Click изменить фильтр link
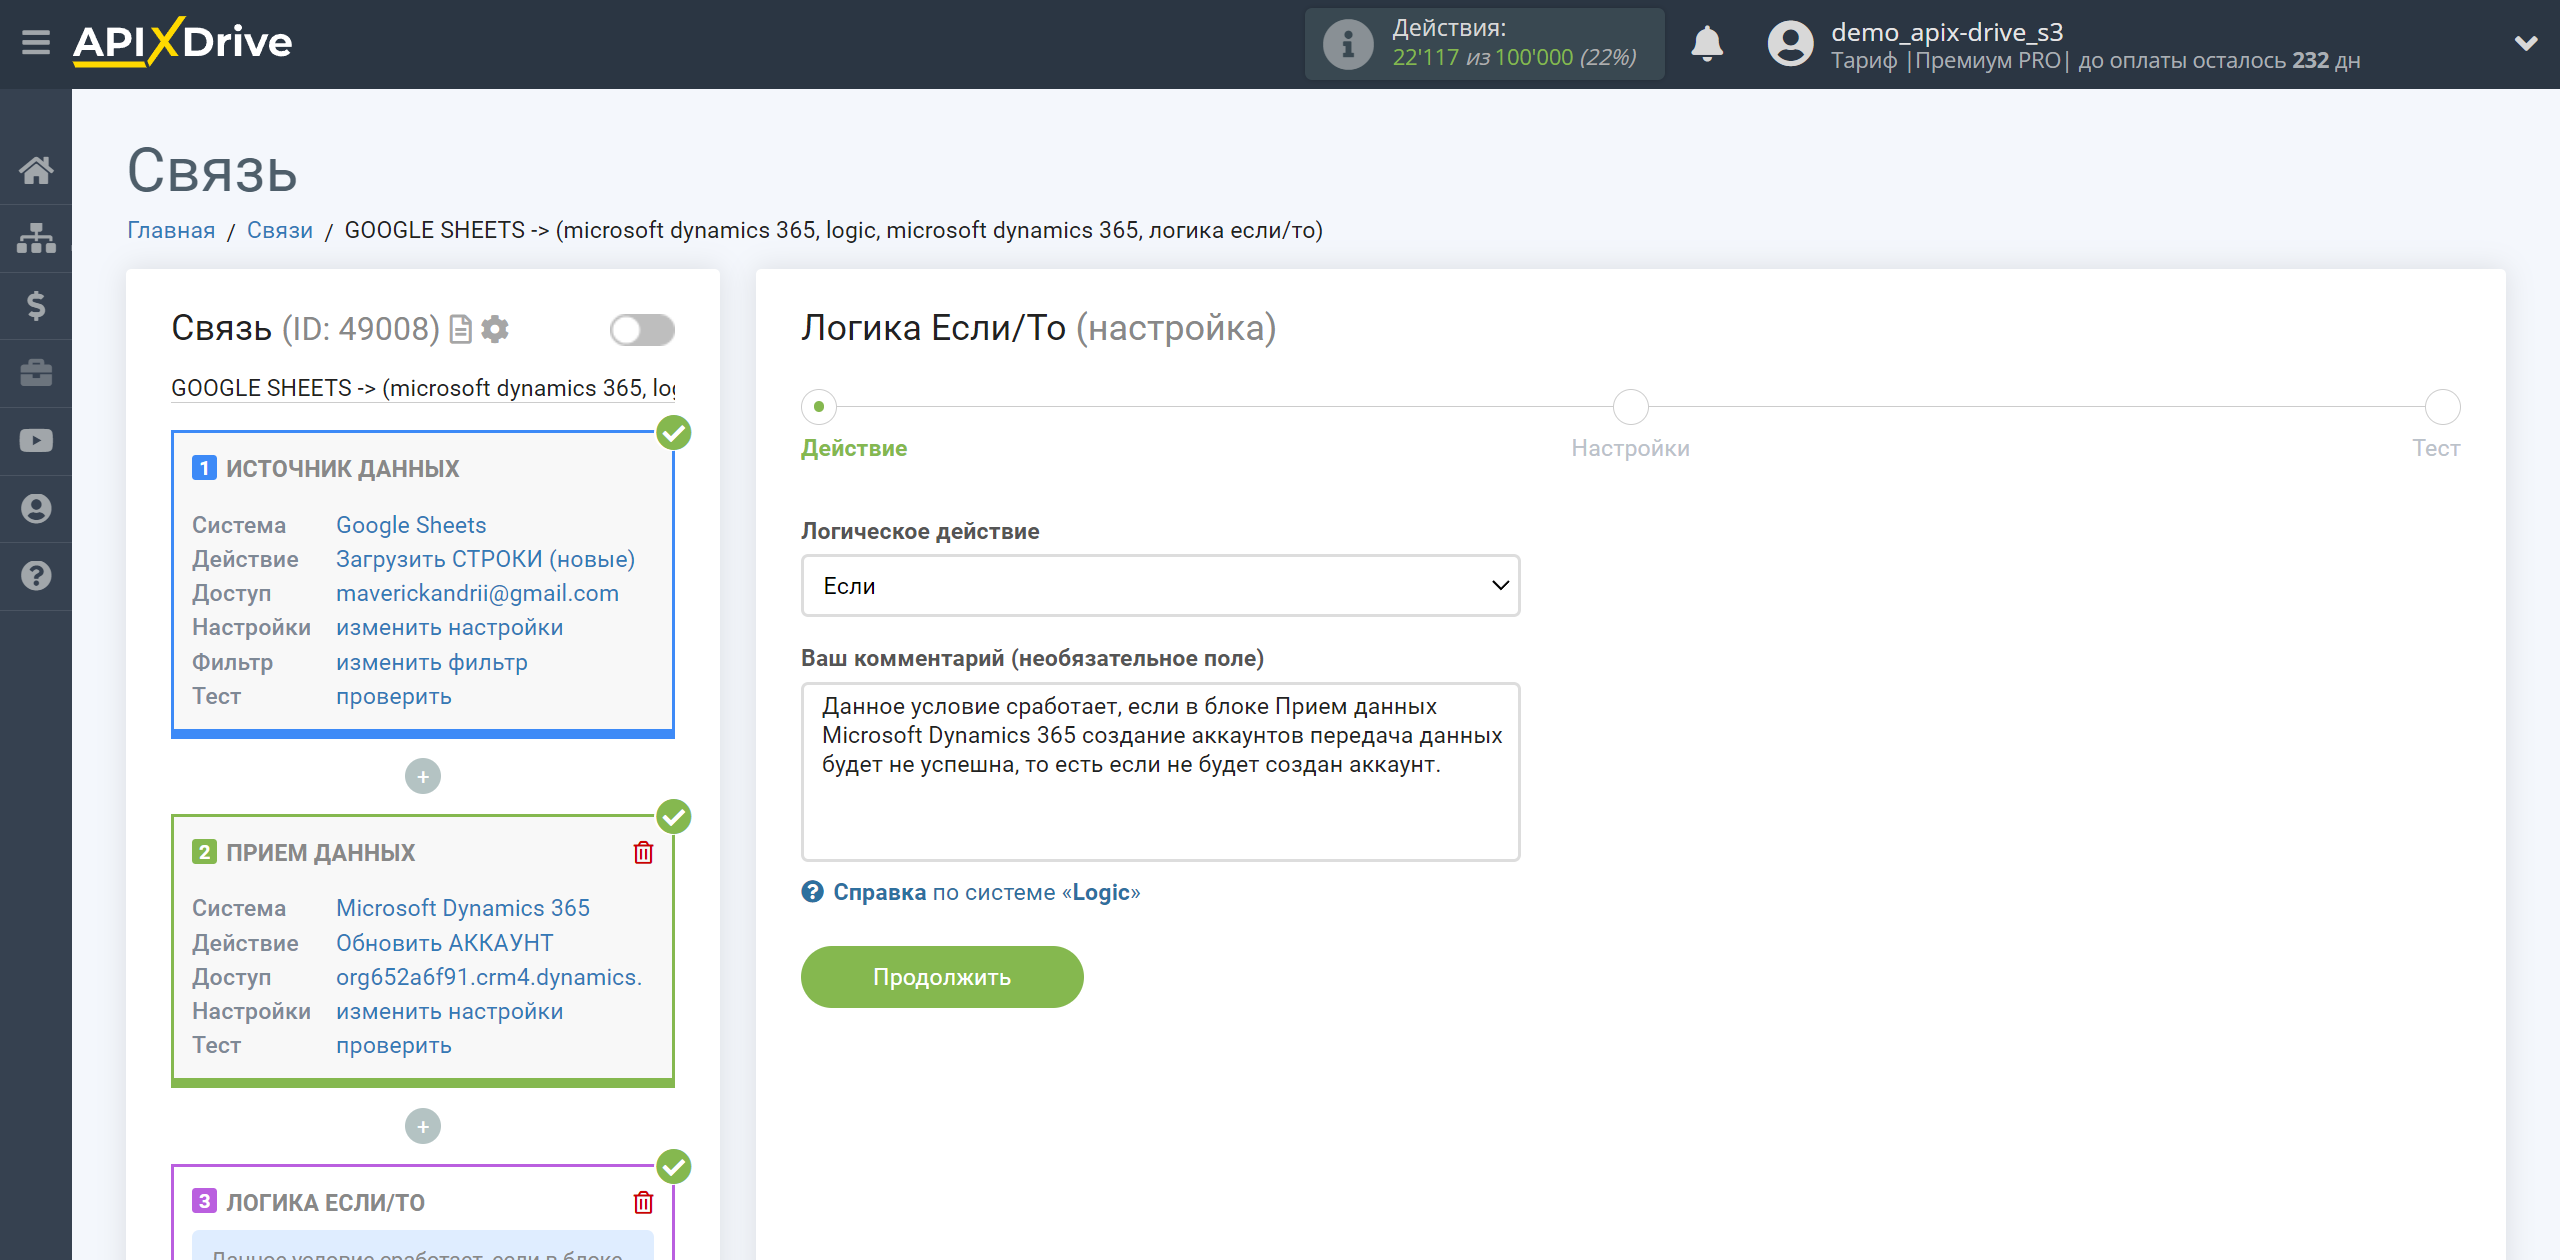This screenshot has width=2560, height=1260. (x=431, y=662)
